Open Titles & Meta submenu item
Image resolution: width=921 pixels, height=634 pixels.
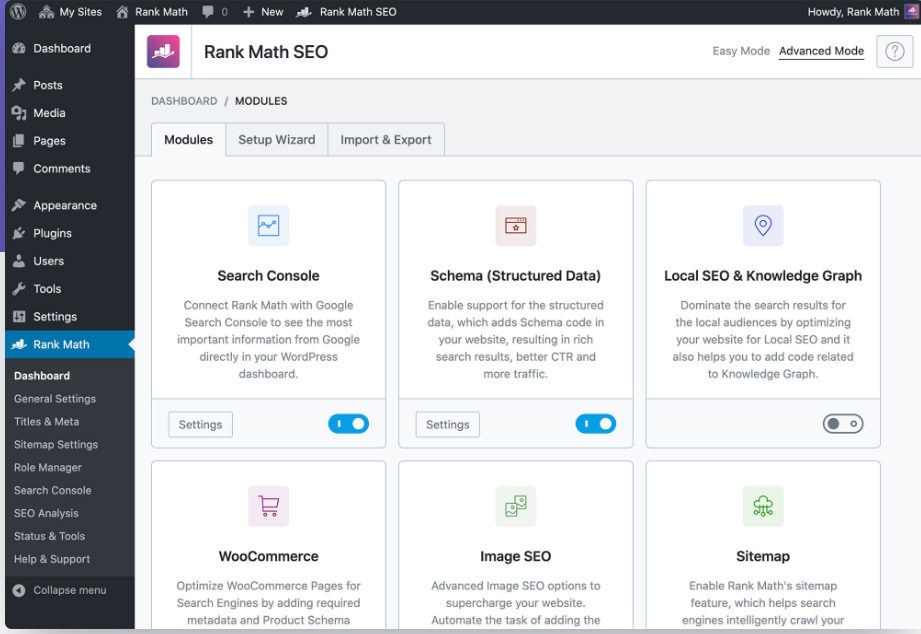pyautogui.click(x=46, y=421)
